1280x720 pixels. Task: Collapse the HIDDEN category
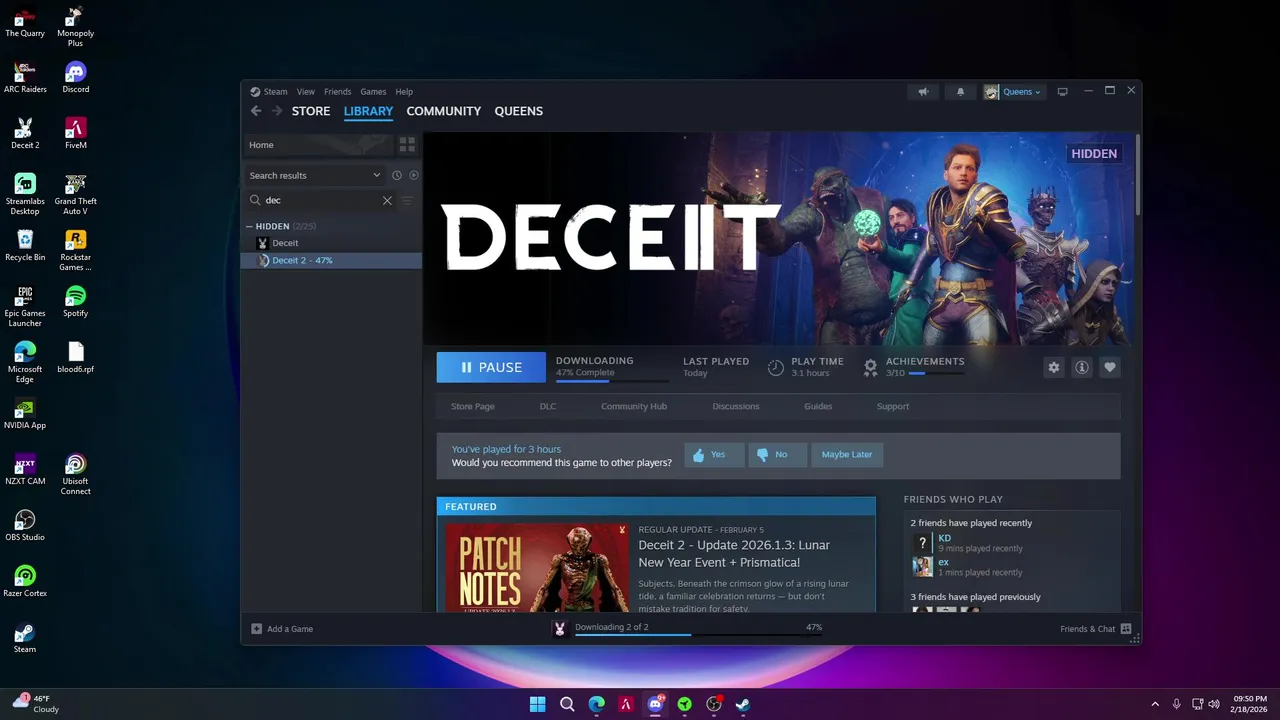pyautogui.click(x=249, y=226)
